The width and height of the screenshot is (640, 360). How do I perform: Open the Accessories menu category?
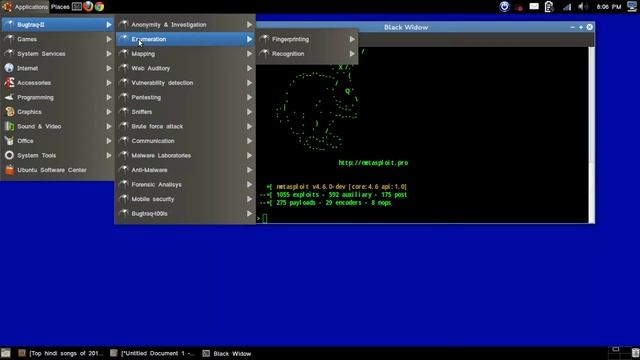pos(58,83)
